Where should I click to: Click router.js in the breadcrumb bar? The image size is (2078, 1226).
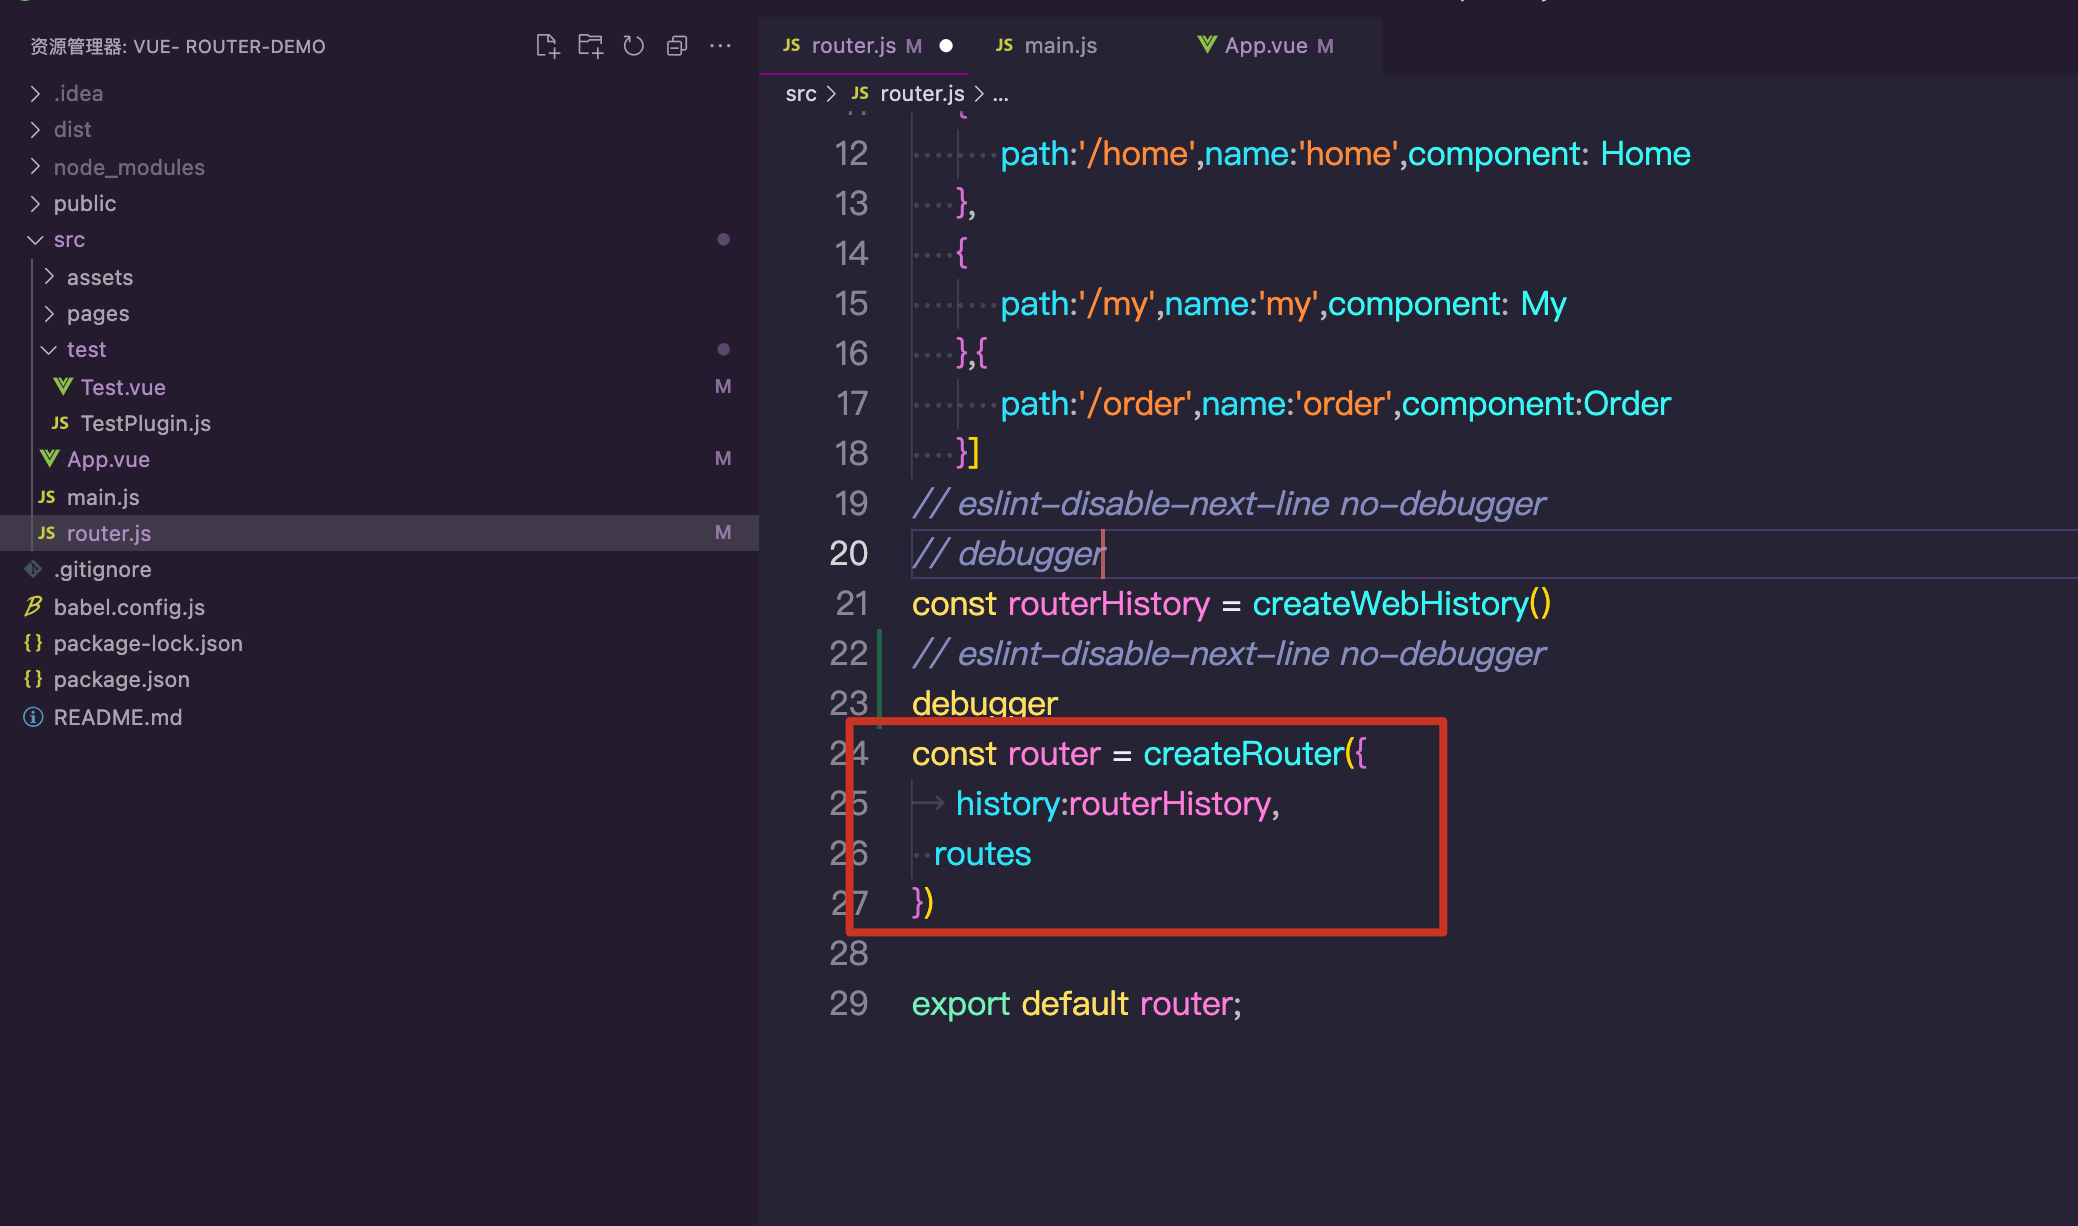tap(922, 94)
